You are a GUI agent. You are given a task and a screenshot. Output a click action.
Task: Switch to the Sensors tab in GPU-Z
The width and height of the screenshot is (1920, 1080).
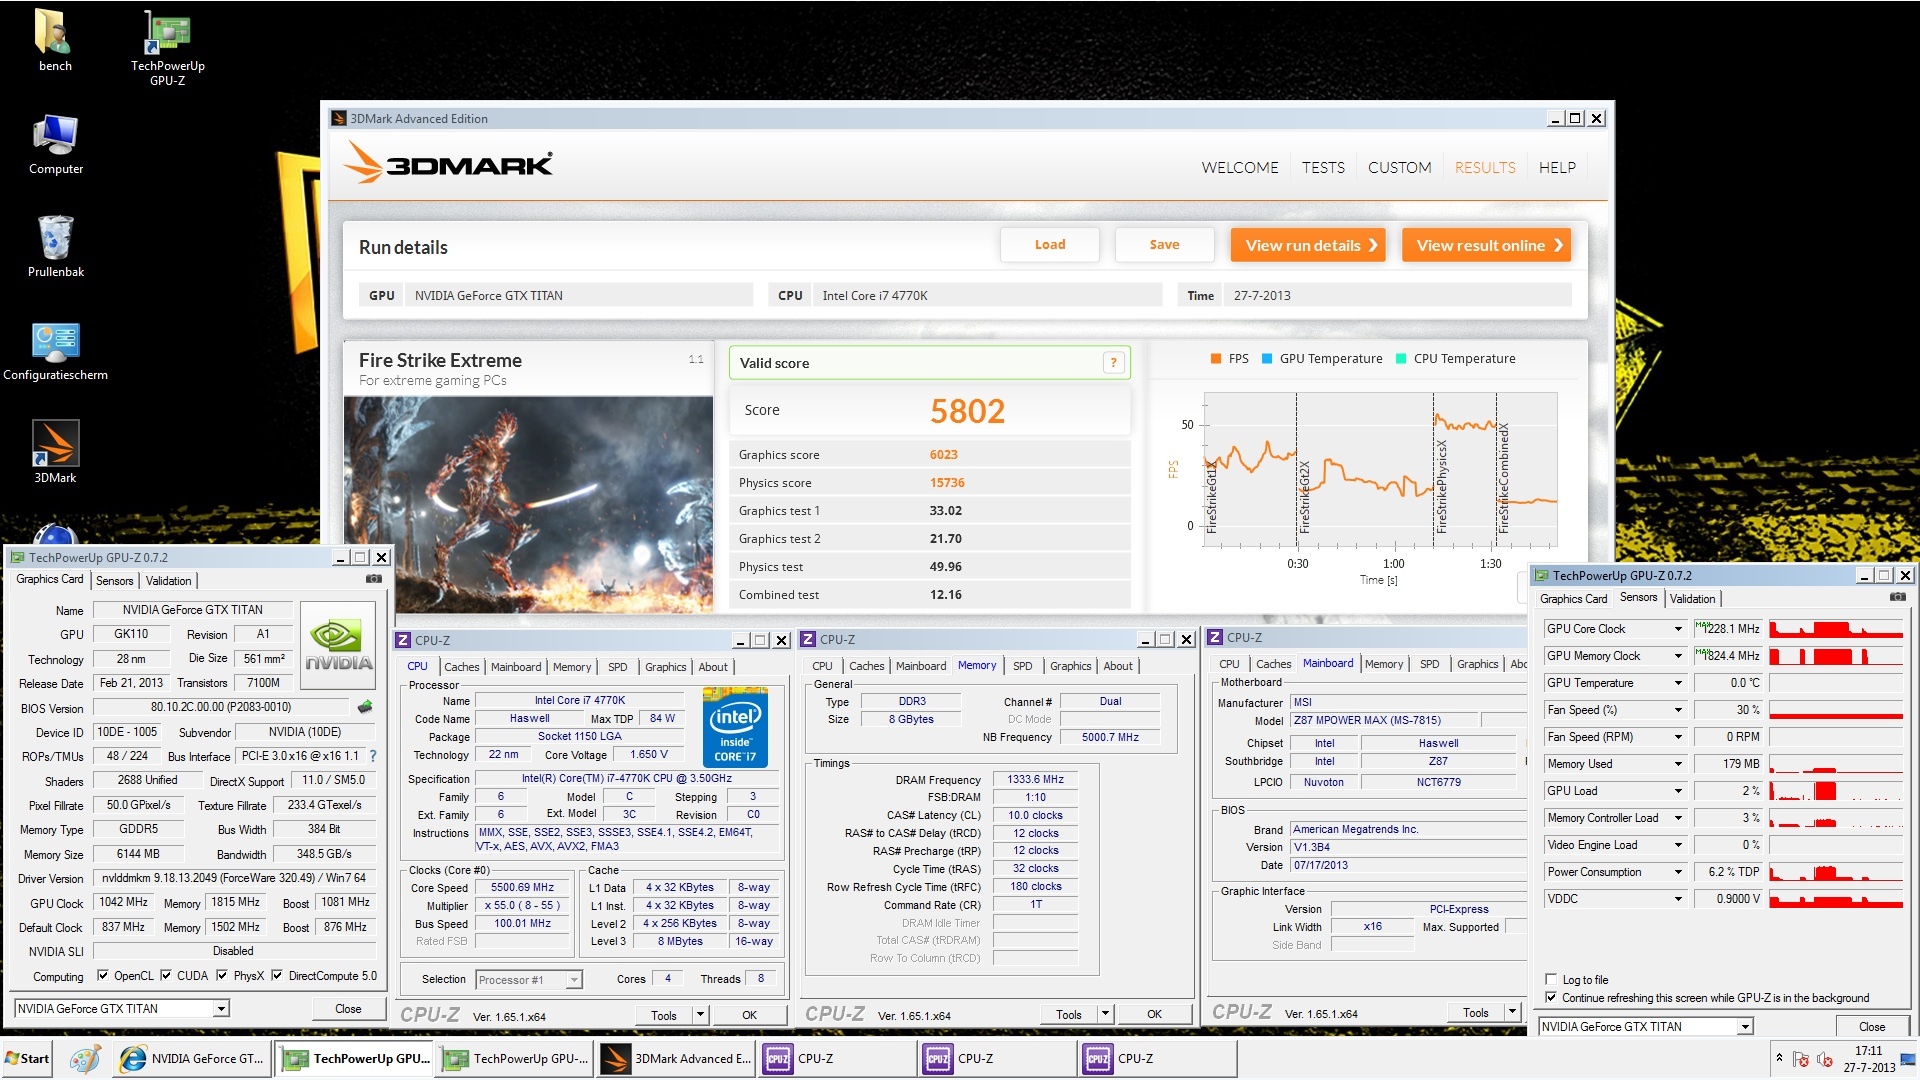click(x=114, y=581)
